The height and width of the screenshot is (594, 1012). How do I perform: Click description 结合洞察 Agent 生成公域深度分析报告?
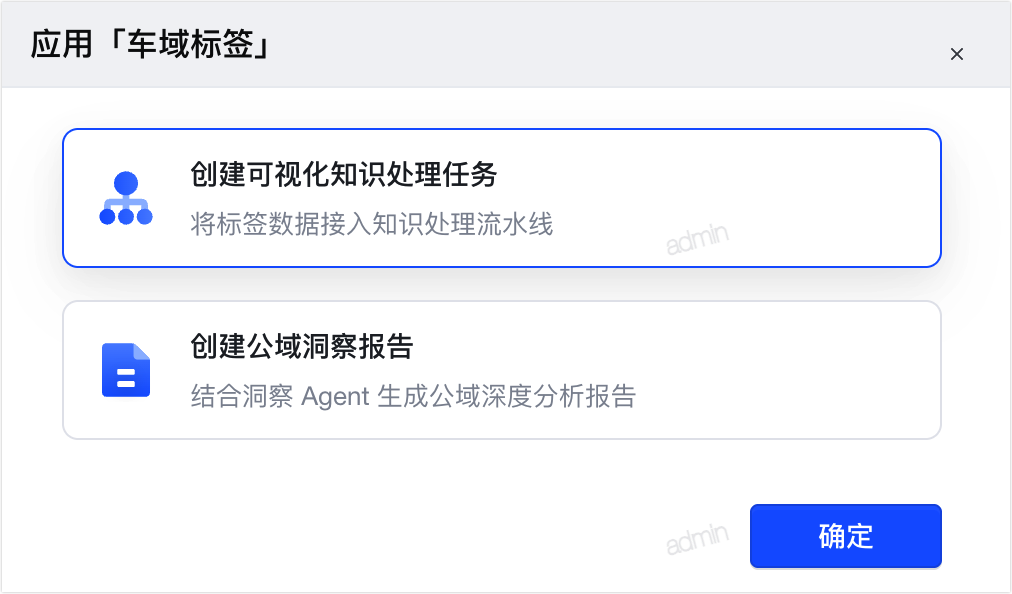point(413,396)
